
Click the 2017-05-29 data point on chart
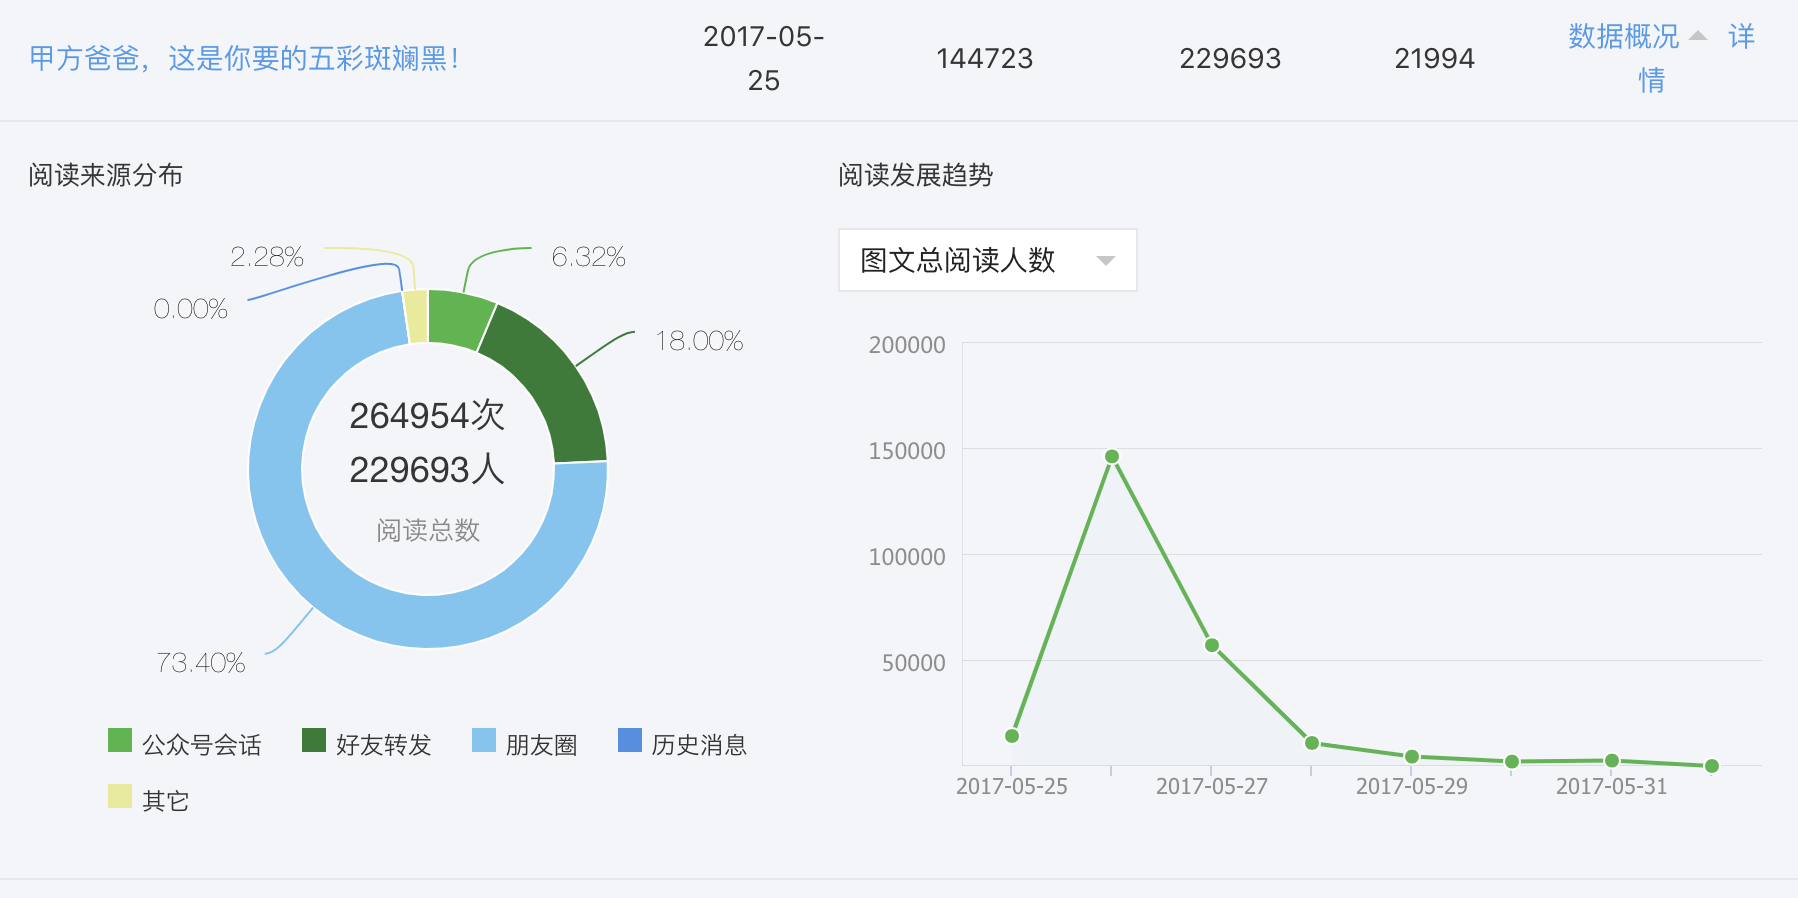(1412, 757)
